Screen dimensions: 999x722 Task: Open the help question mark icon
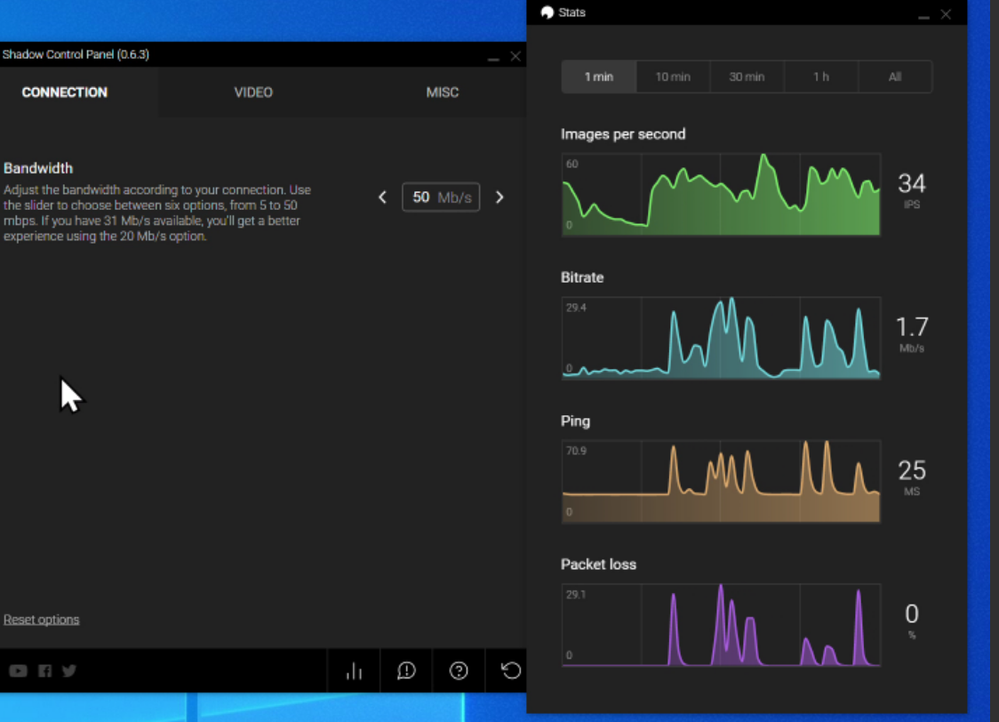(x=459, y=671)
